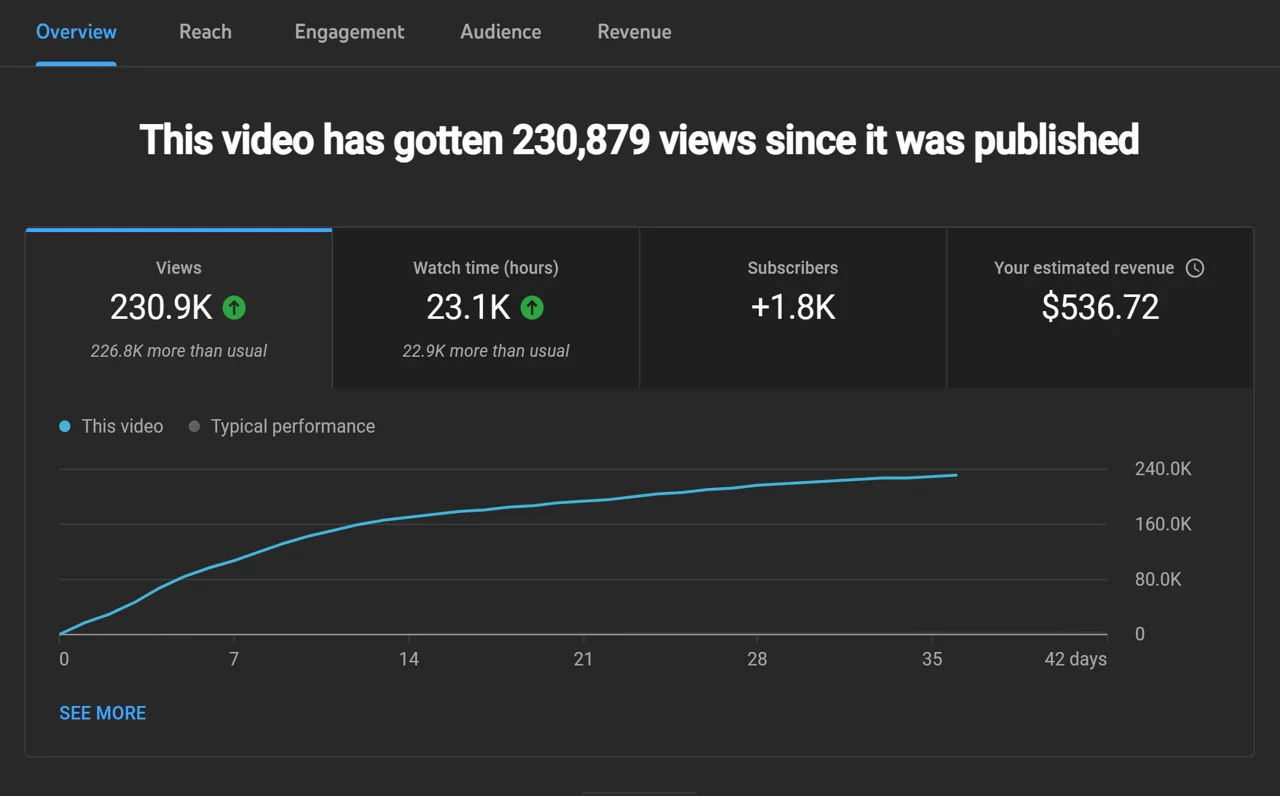Viewport: 1280px width, 796px height.
Task: Open the SEE MORE link
Action: (x=102, y=713)
